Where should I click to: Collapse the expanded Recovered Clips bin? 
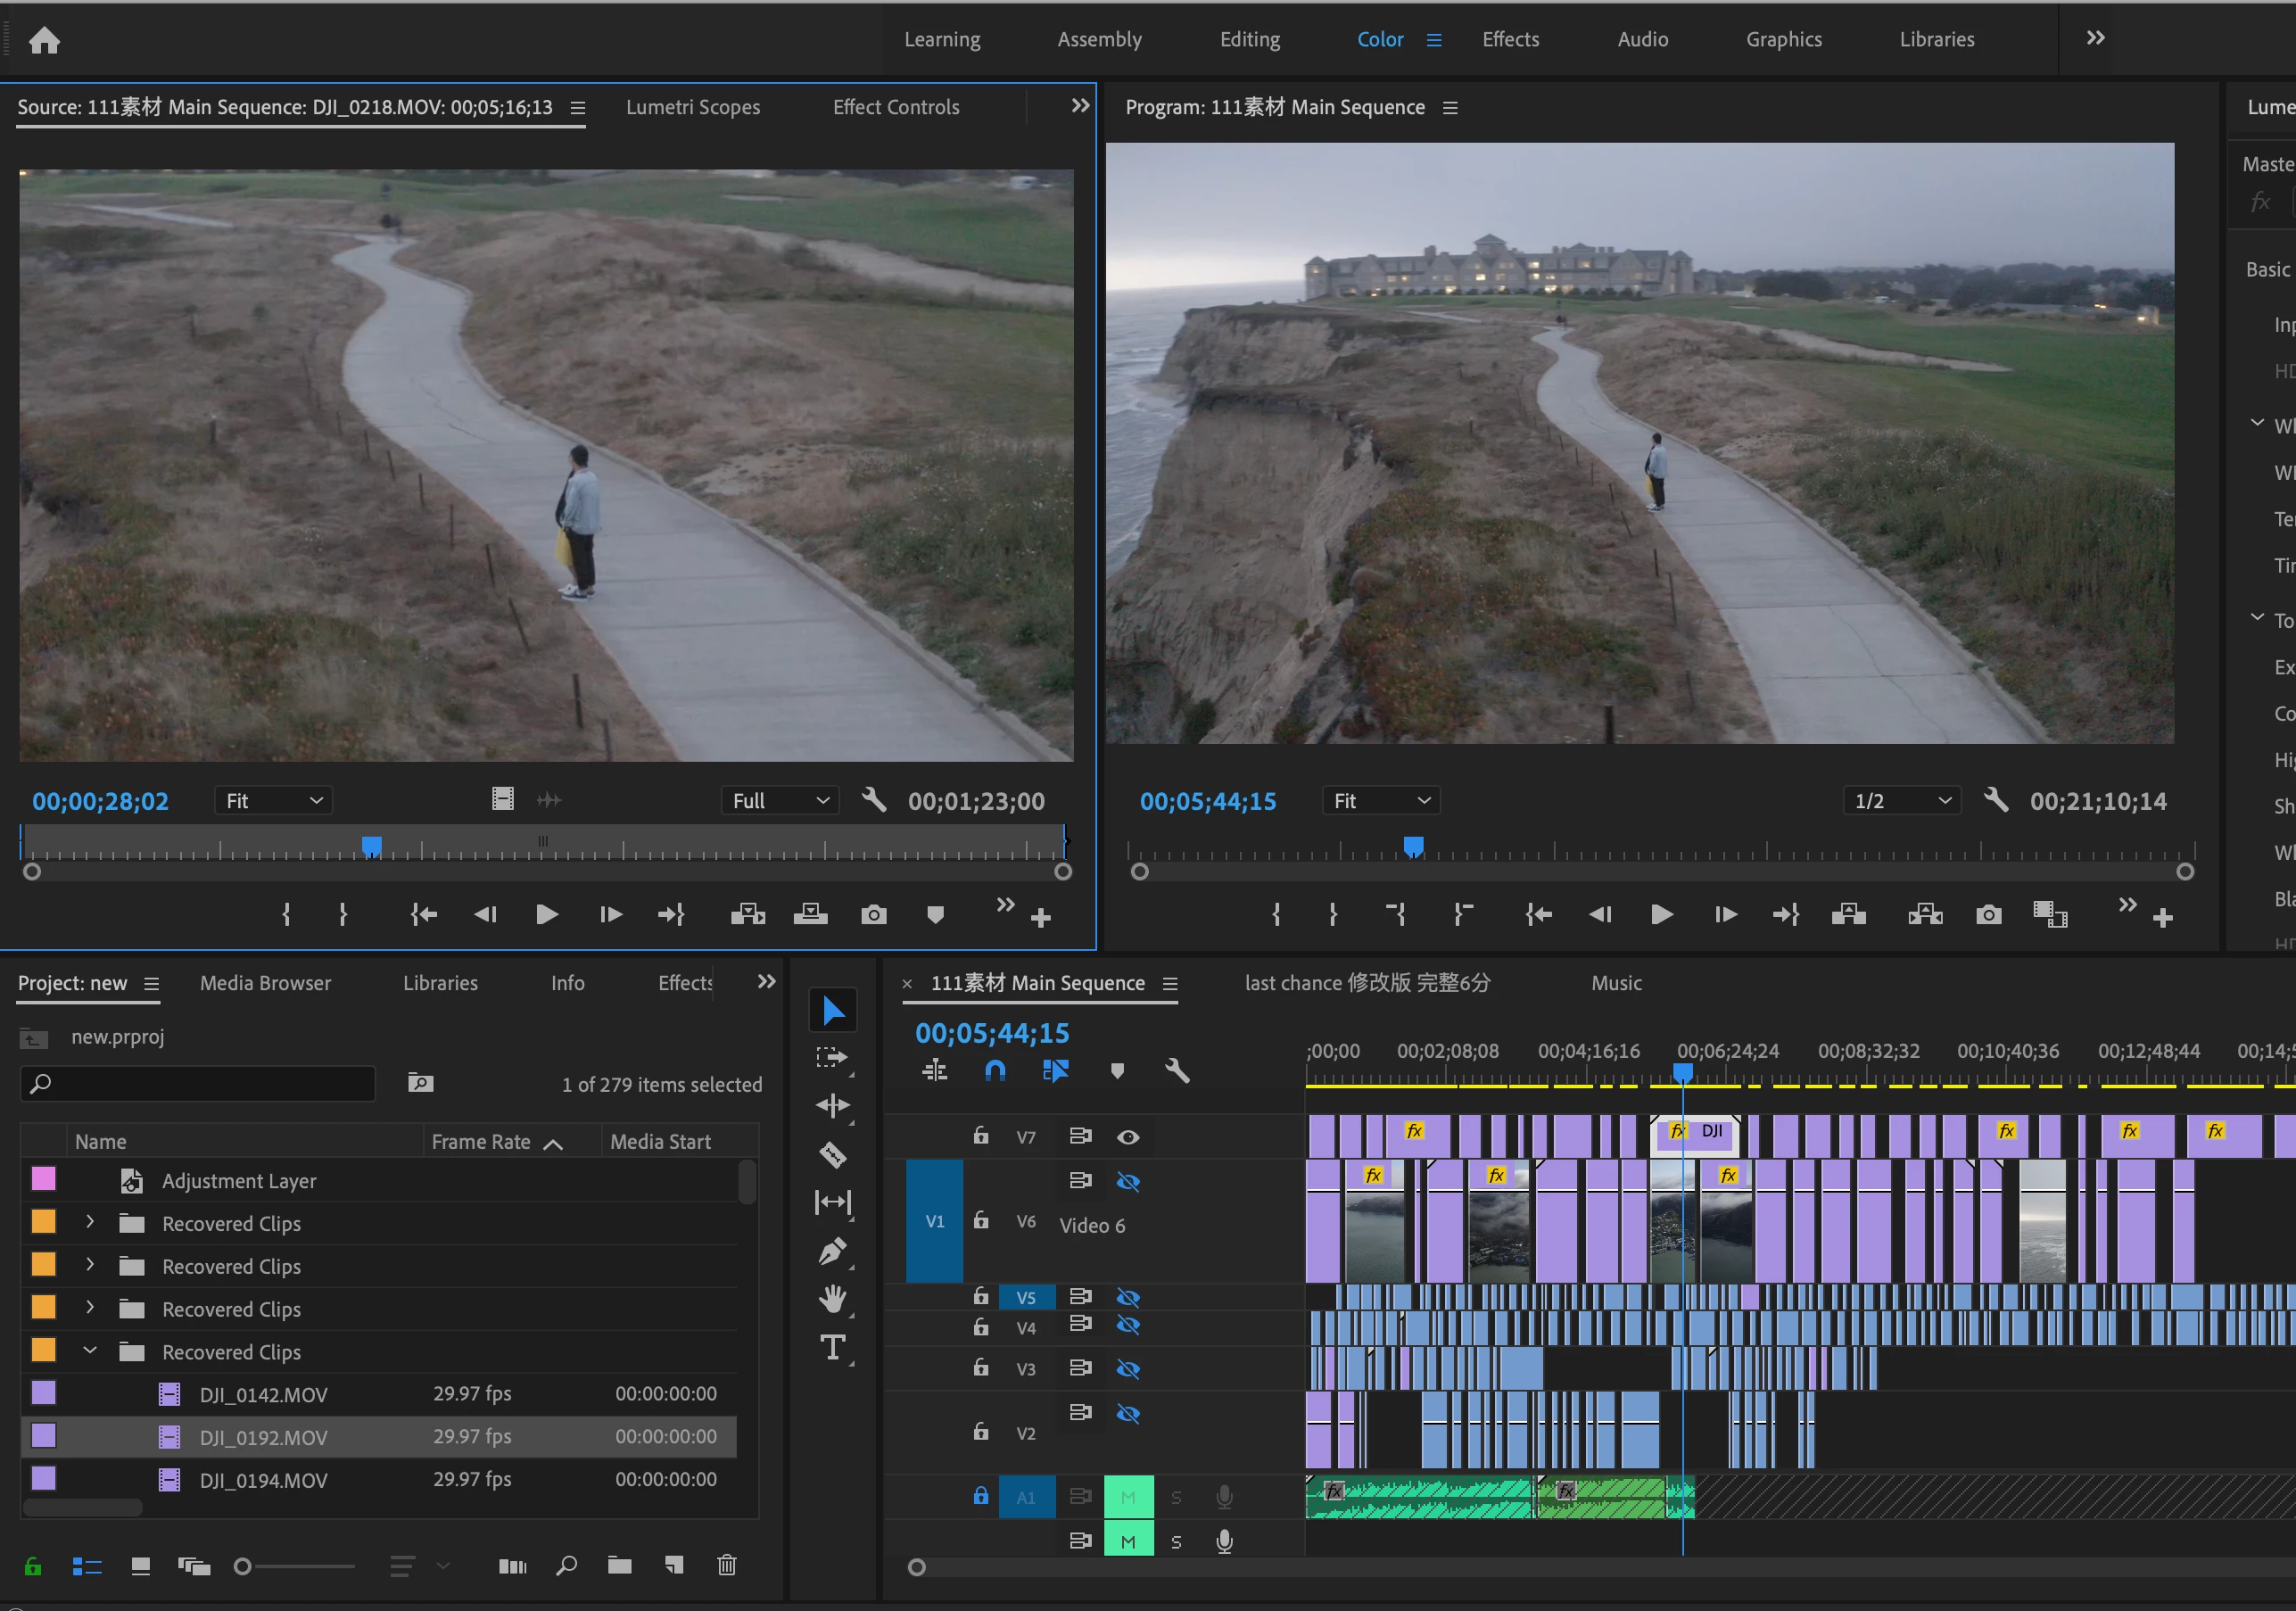click(x=90, y=1351)
